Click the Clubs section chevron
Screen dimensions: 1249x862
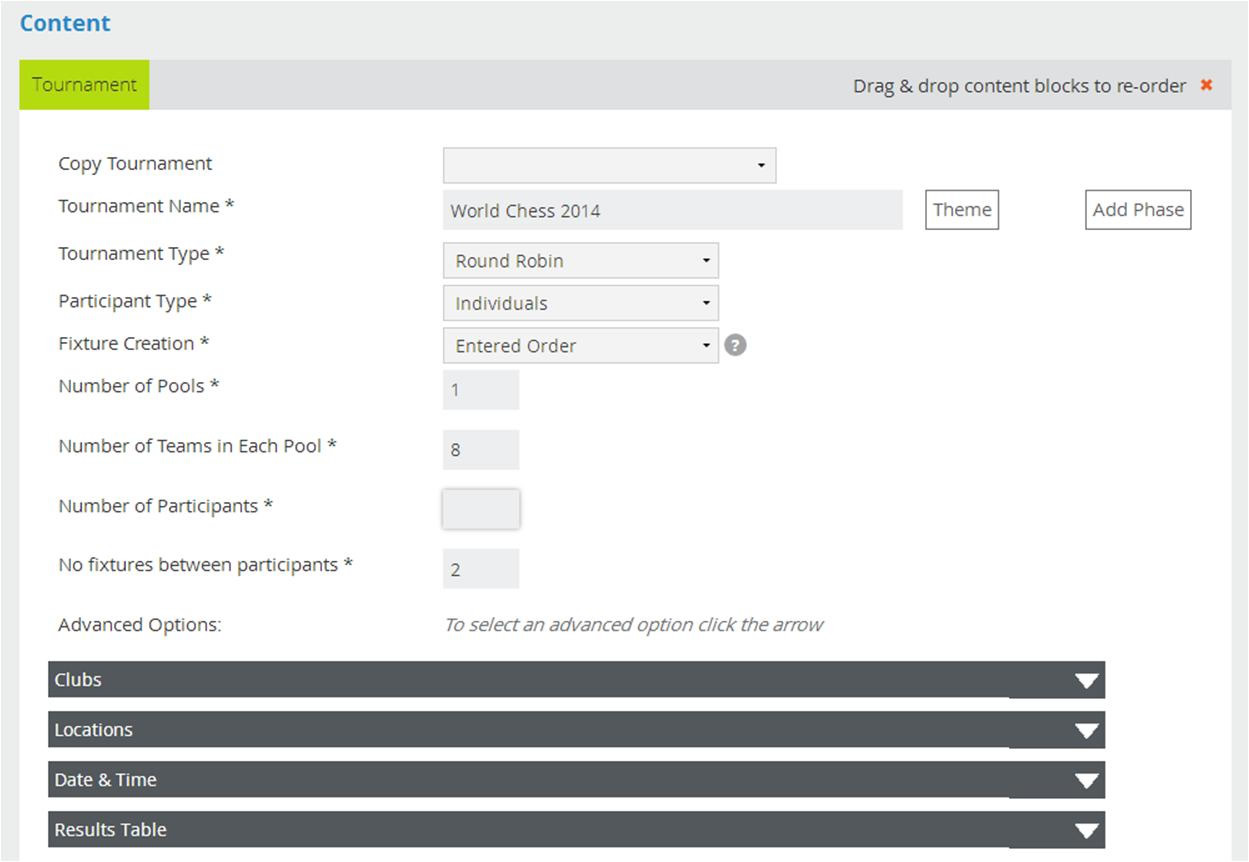[1086, 679]
